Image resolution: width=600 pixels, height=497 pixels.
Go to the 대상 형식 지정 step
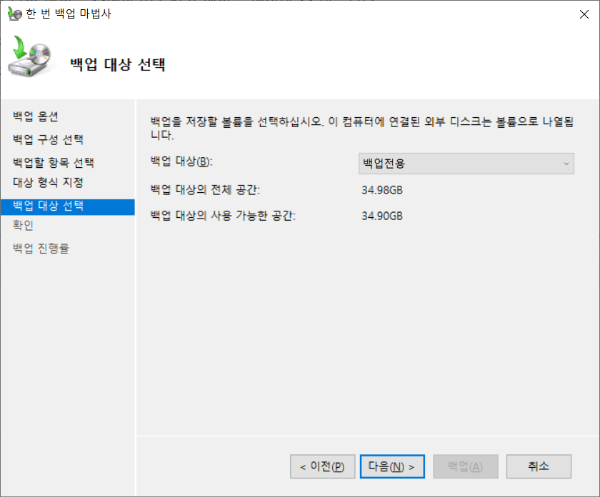pyautogui.click(x=48, y=183)
